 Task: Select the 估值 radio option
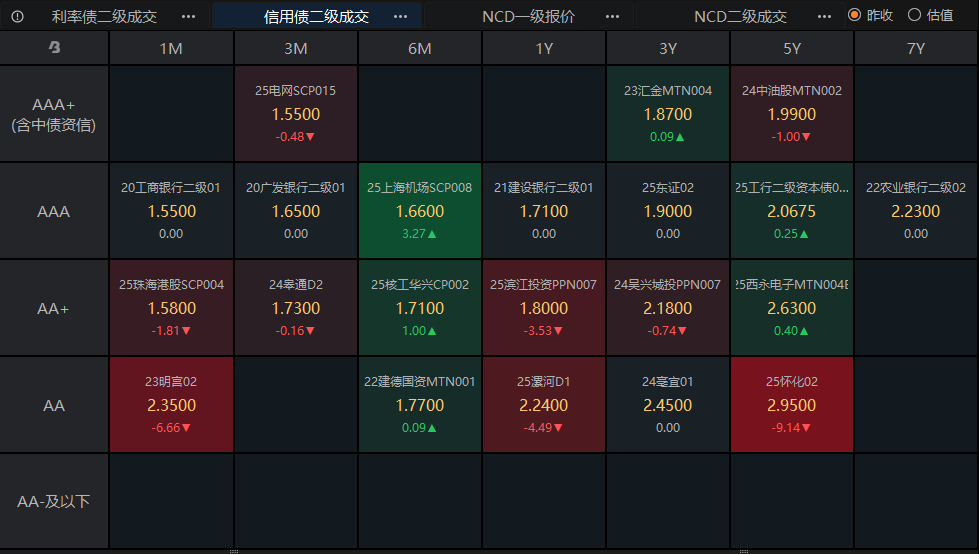coord(930,15)
